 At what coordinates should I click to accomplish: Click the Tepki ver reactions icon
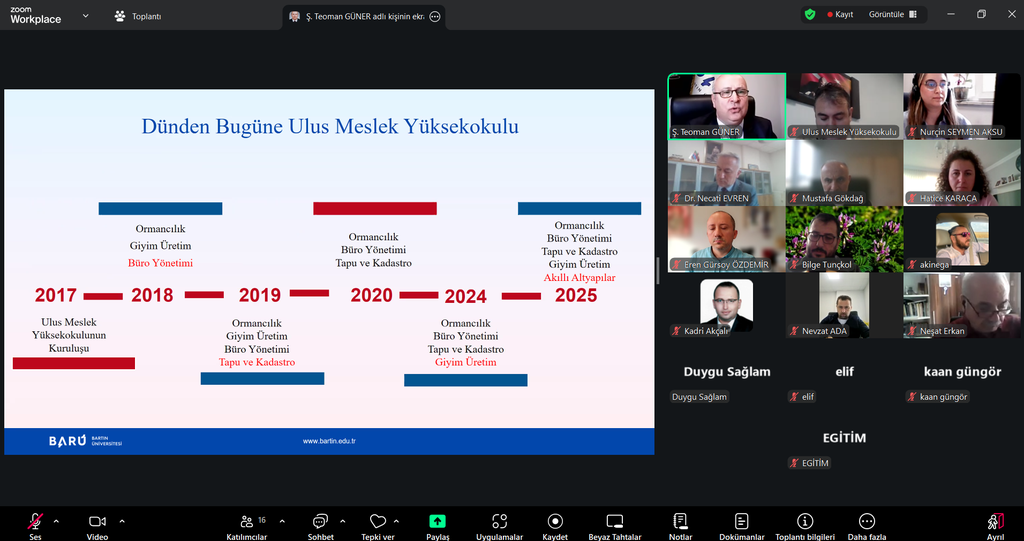pos(377,522)
